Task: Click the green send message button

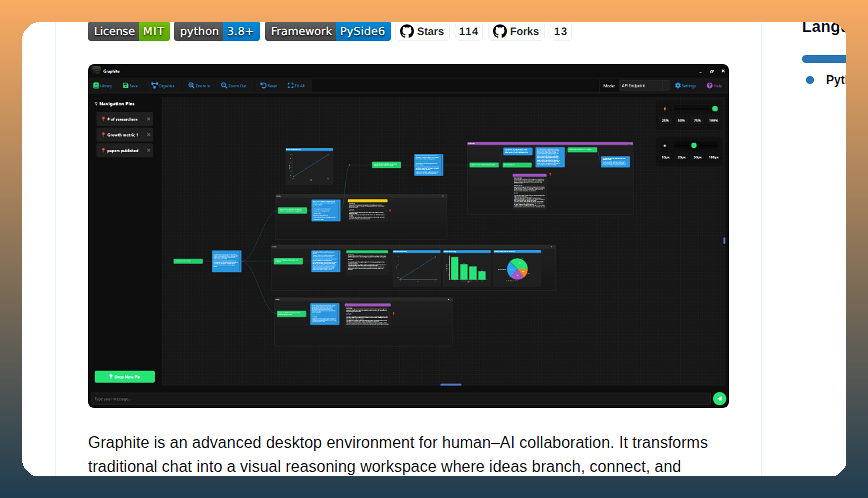Action: [x=719, y=398]
